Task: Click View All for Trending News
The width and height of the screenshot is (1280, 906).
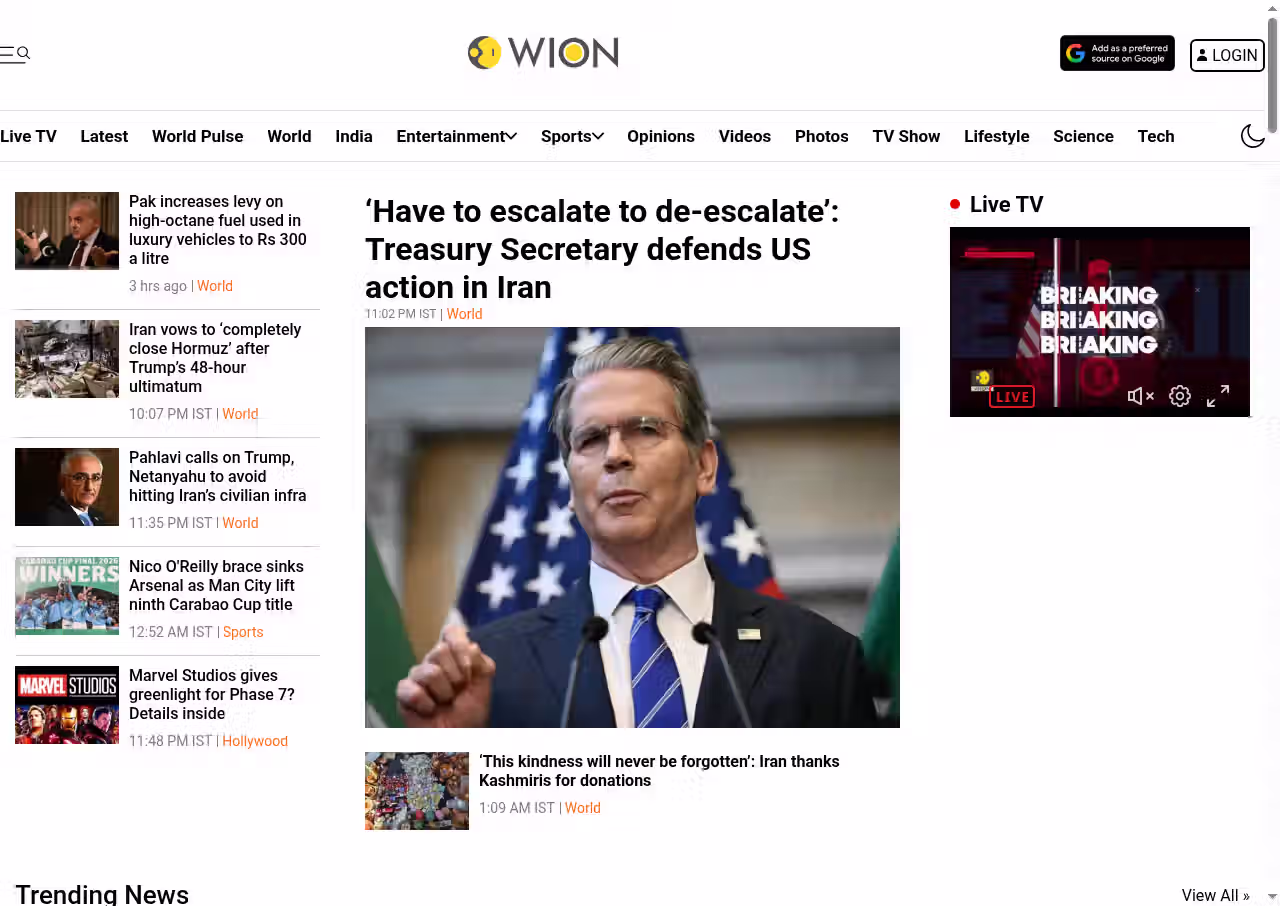Action: pyautogui.click(x=1215, y=895)
